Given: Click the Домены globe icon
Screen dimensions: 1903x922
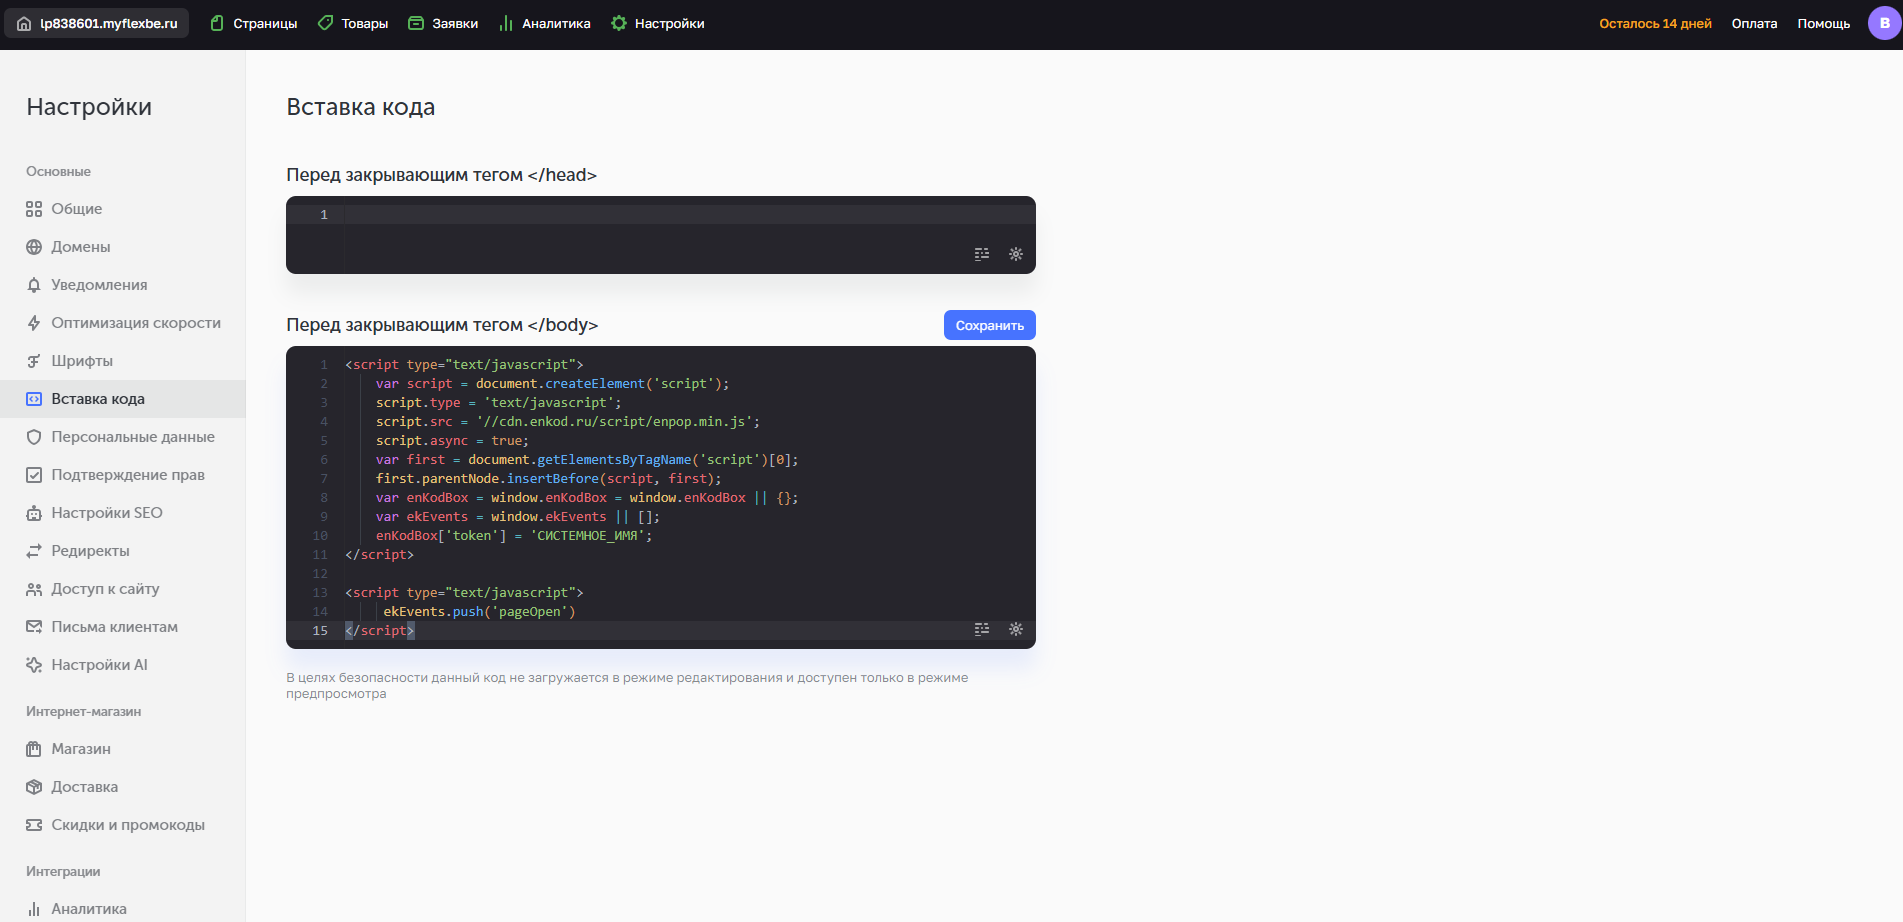Looking at the screenshot, I should [x=34, y=247].
